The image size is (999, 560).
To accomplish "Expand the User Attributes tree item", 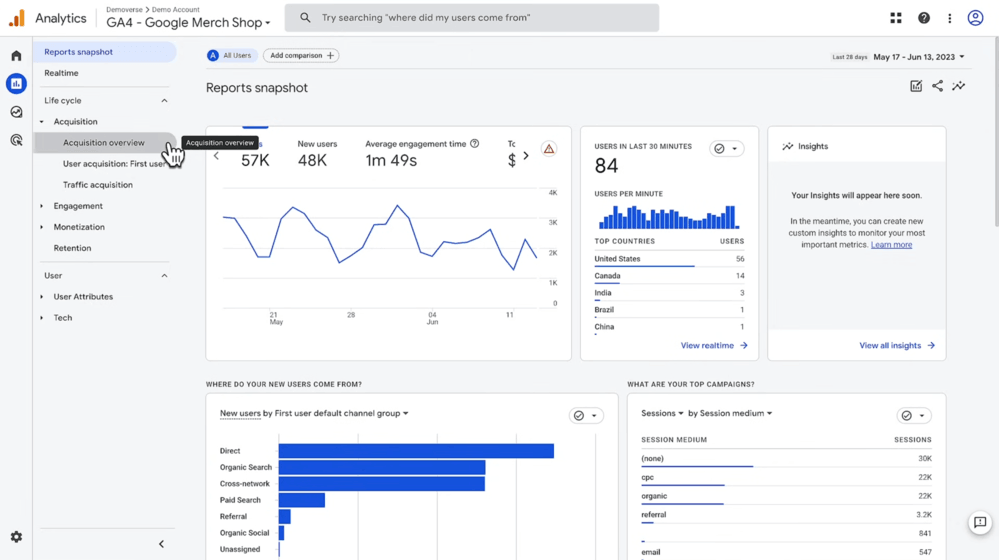I will pos(42,297).
